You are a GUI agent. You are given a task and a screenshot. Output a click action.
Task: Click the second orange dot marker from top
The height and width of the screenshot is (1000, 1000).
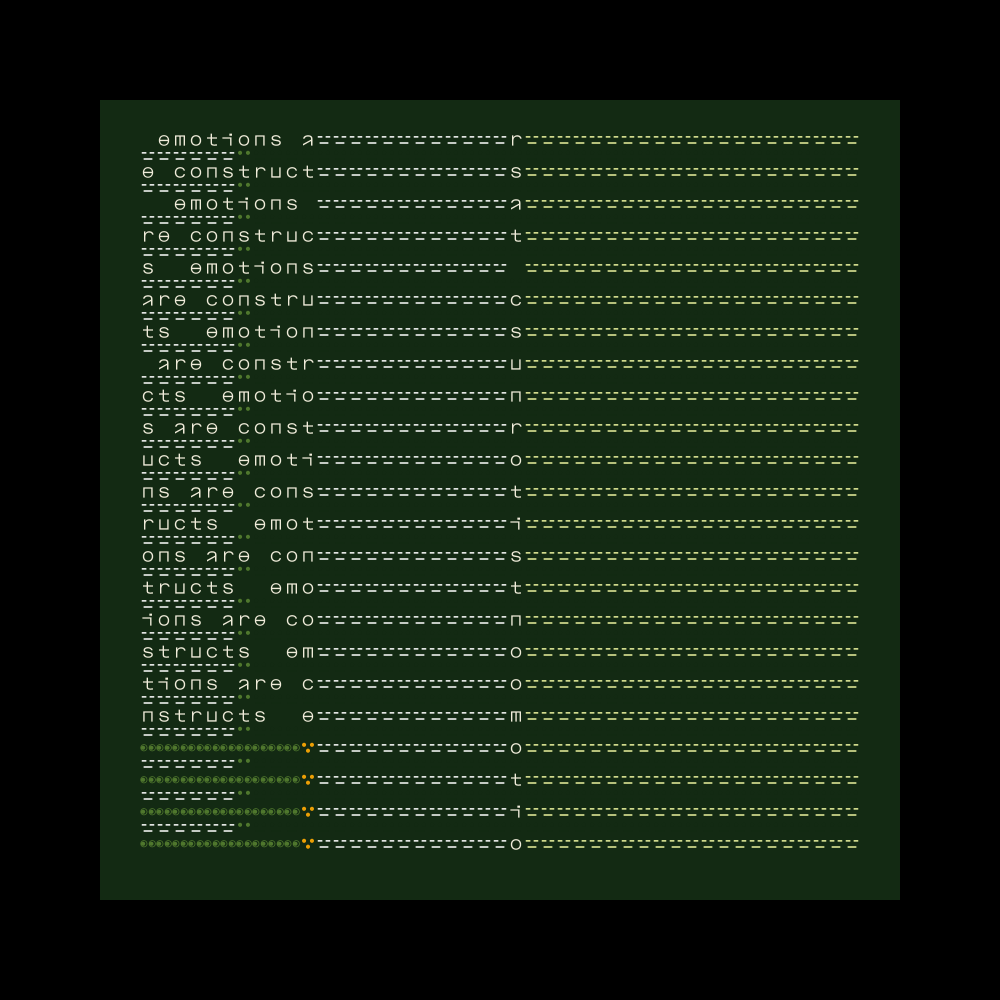coord(308,779)
